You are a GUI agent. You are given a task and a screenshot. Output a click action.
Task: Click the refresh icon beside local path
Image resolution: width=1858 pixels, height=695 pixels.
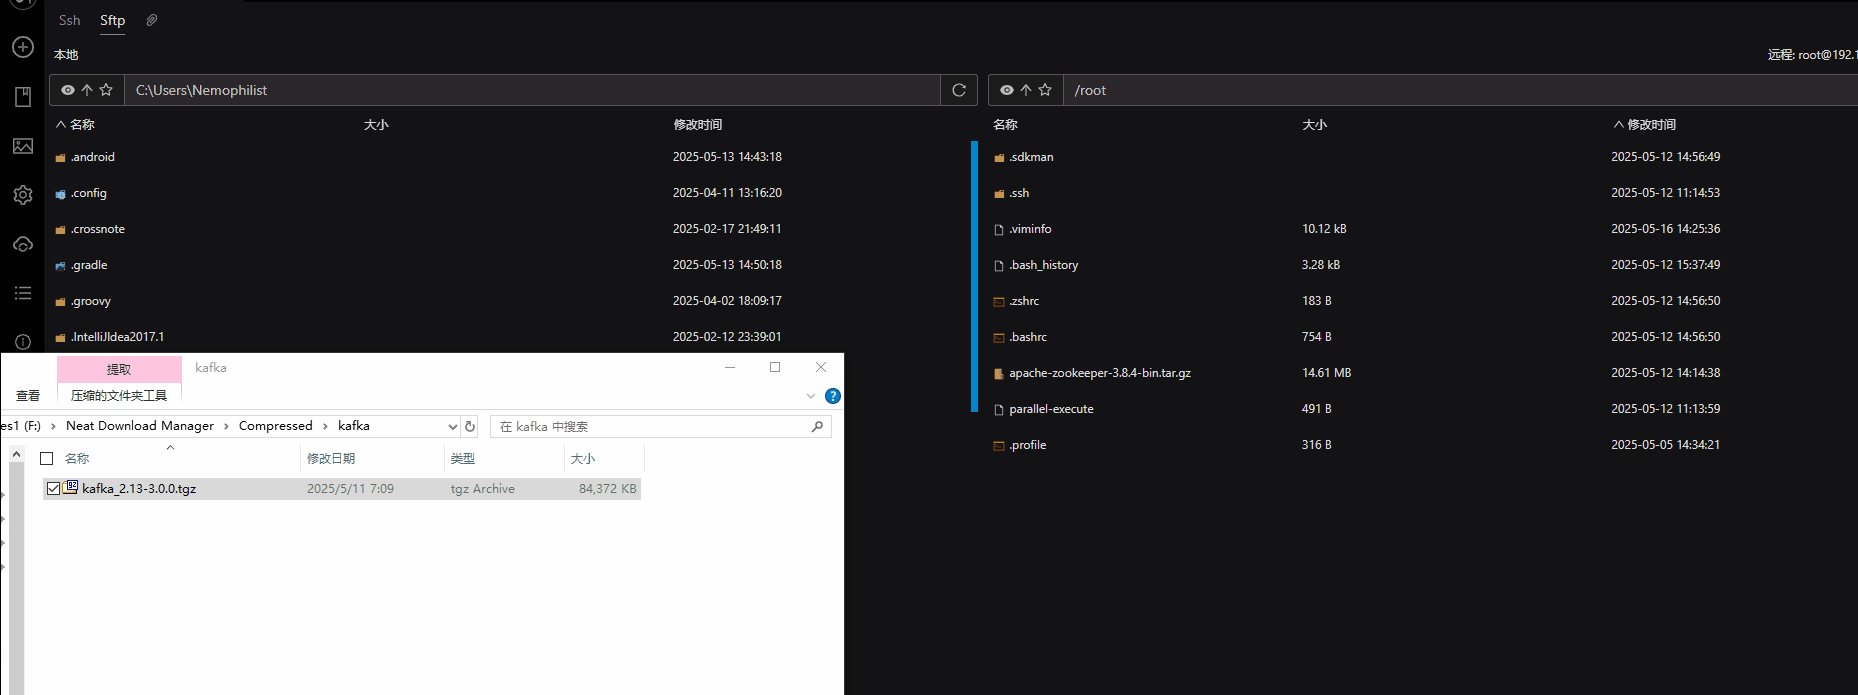click(x=959, y=90)
